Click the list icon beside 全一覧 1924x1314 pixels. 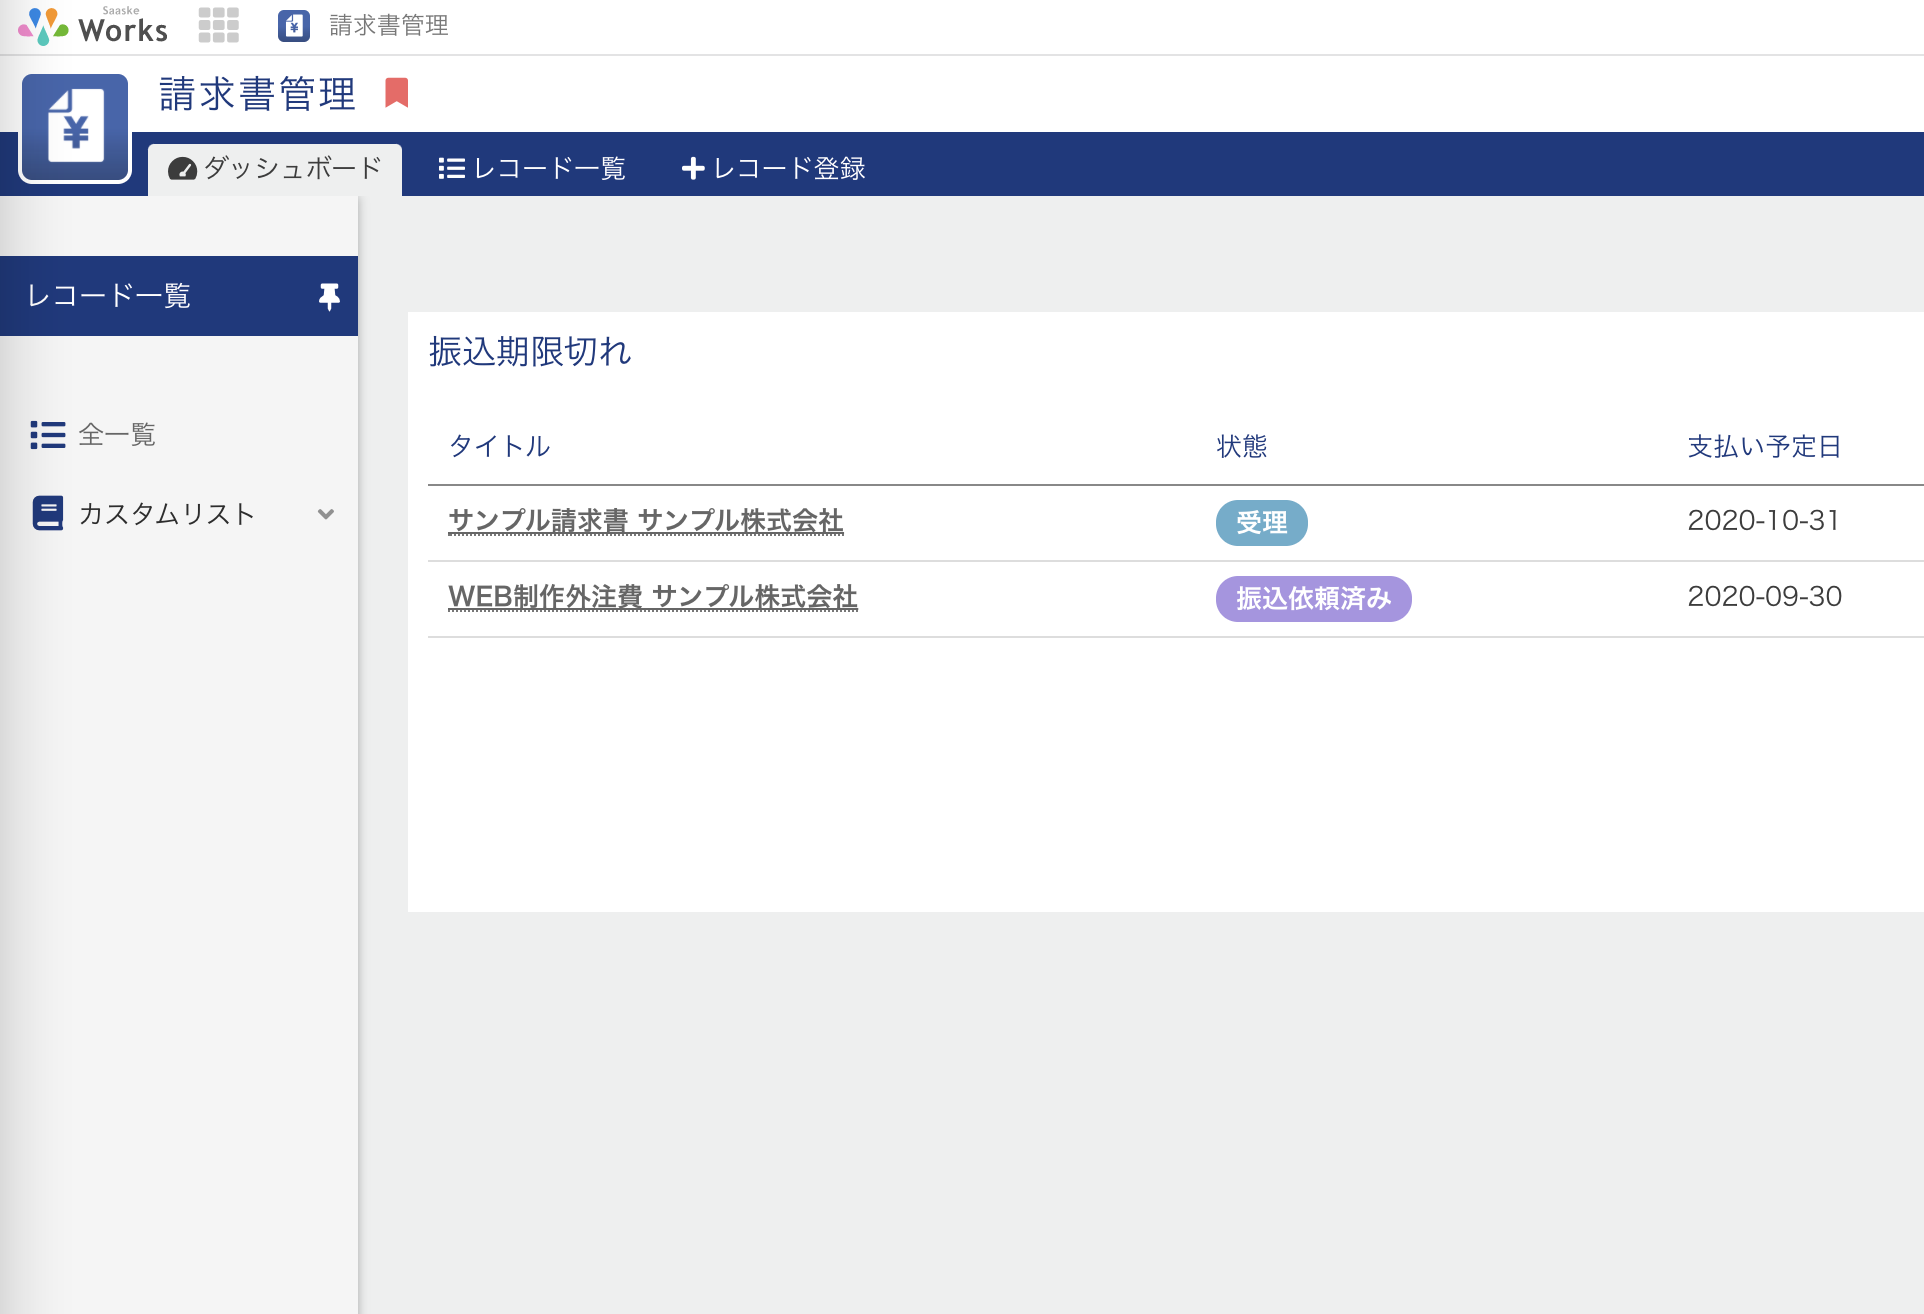click(48, 434)
